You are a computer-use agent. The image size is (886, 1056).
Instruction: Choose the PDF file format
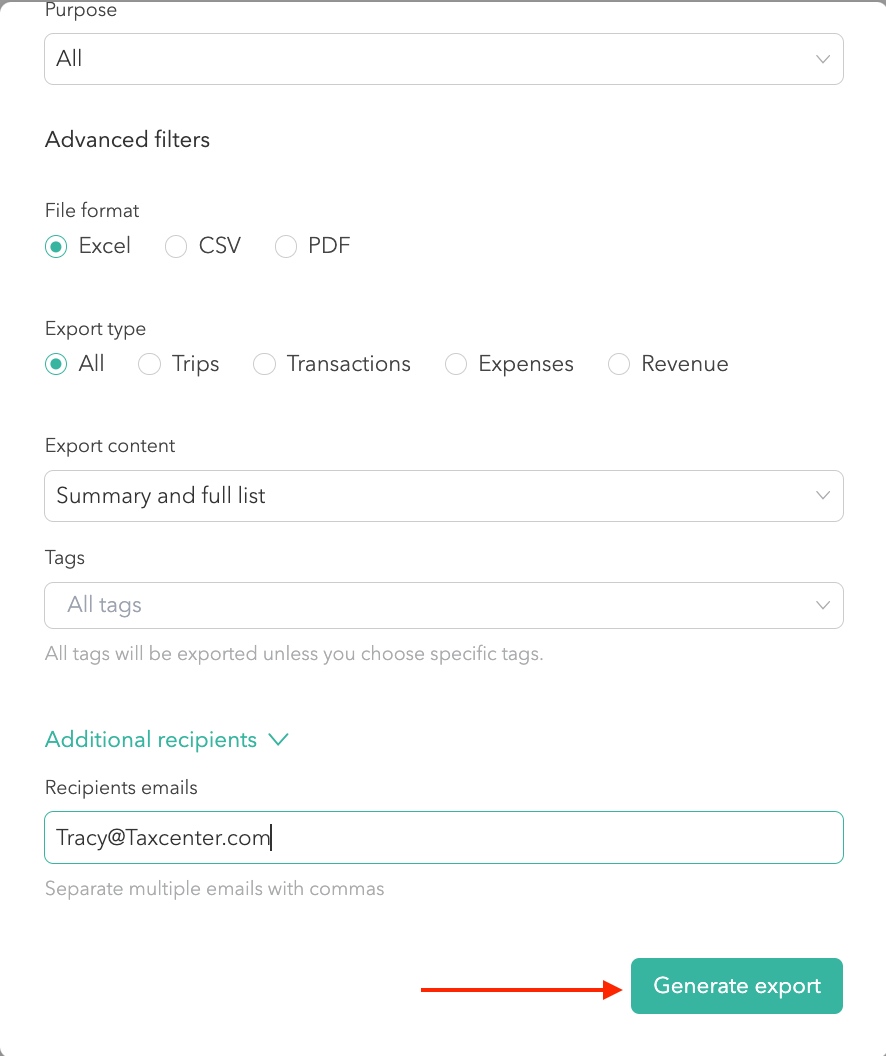286,246
